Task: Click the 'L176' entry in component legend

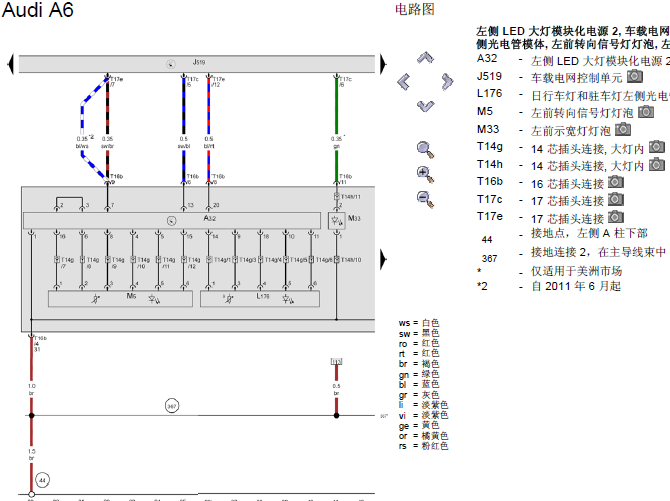Action: click(489, 93)
